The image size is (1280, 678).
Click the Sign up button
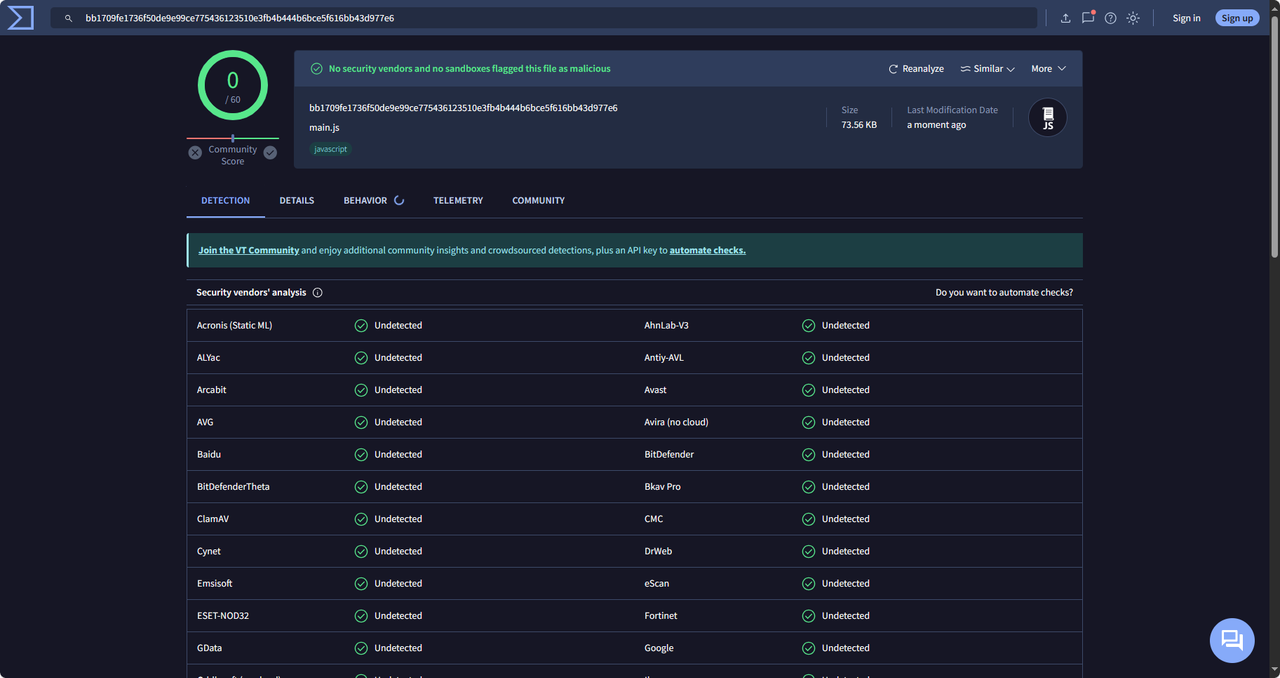[1237, 18]
